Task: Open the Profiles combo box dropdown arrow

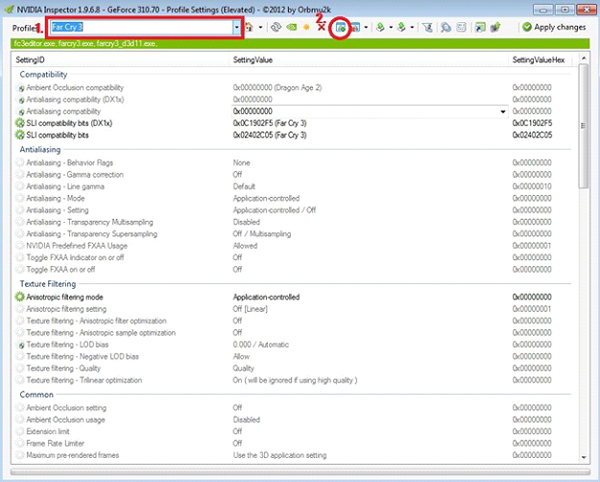Action: click(x=236, y=28)
